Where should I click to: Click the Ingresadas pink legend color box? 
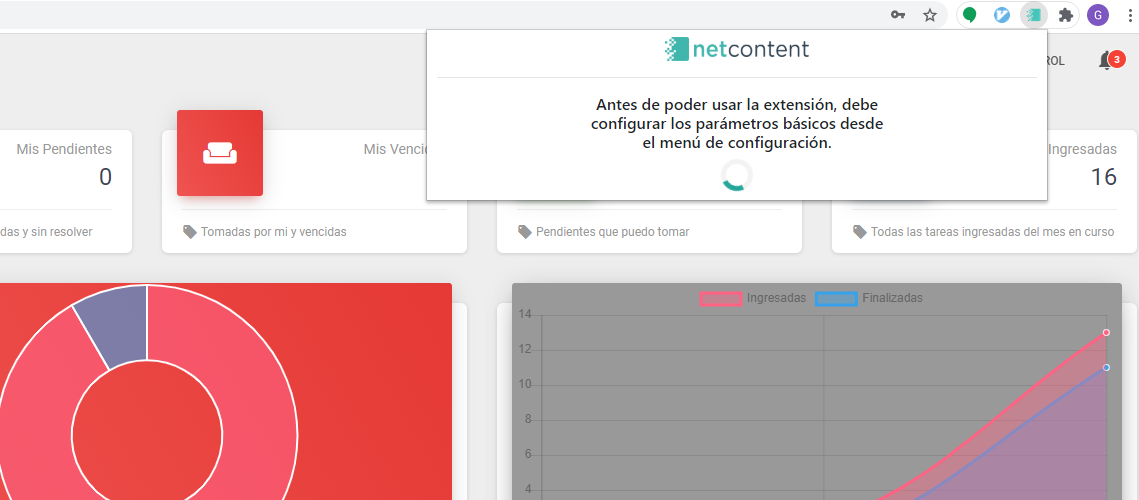pos(721,298)
